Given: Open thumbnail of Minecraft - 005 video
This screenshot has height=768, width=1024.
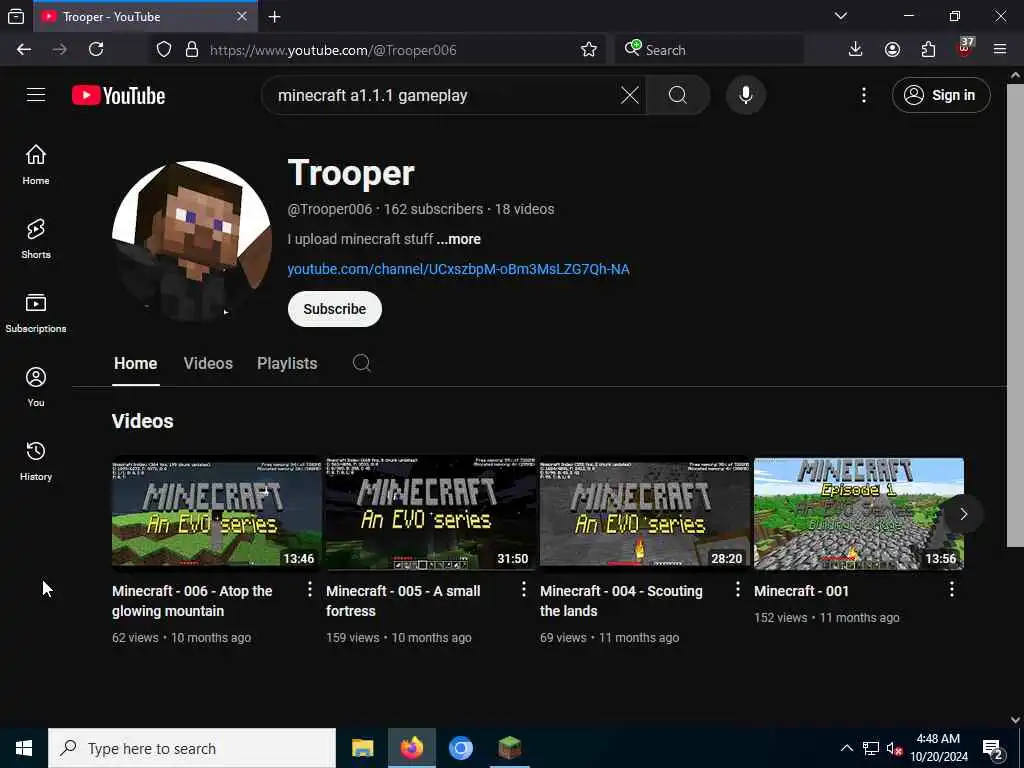Looking at the screenshot, I should click(431, 513).
